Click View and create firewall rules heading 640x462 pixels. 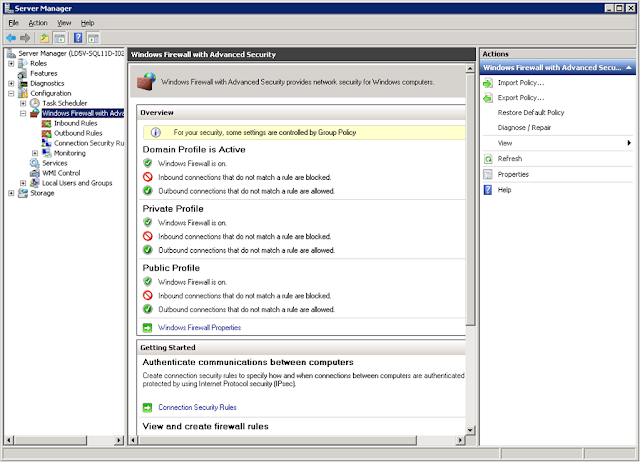(x=205, y=426)
